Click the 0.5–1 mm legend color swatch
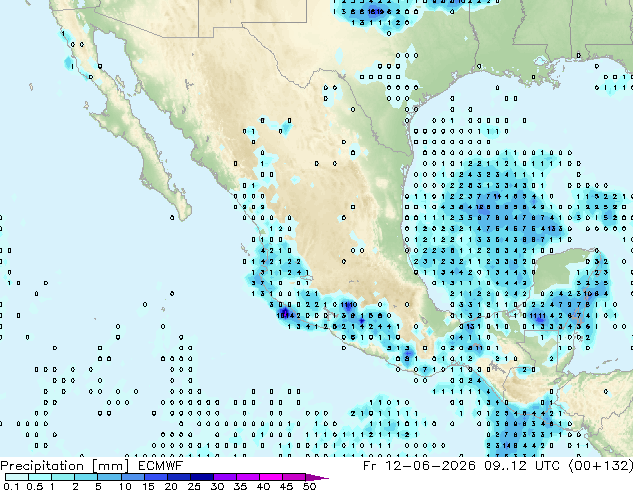 [40, 477]
